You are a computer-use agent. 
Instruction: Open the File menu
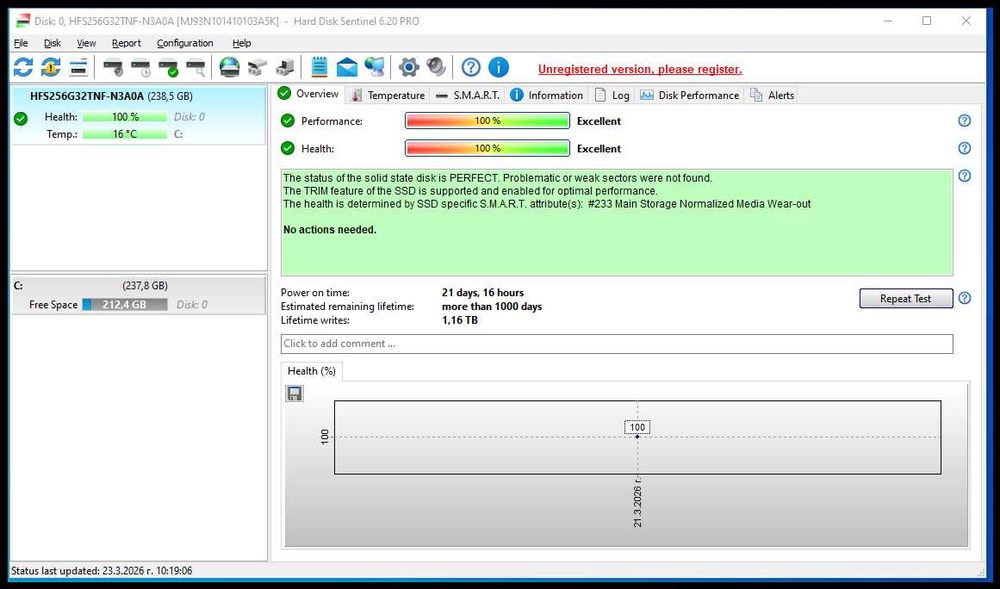point(21,43)
